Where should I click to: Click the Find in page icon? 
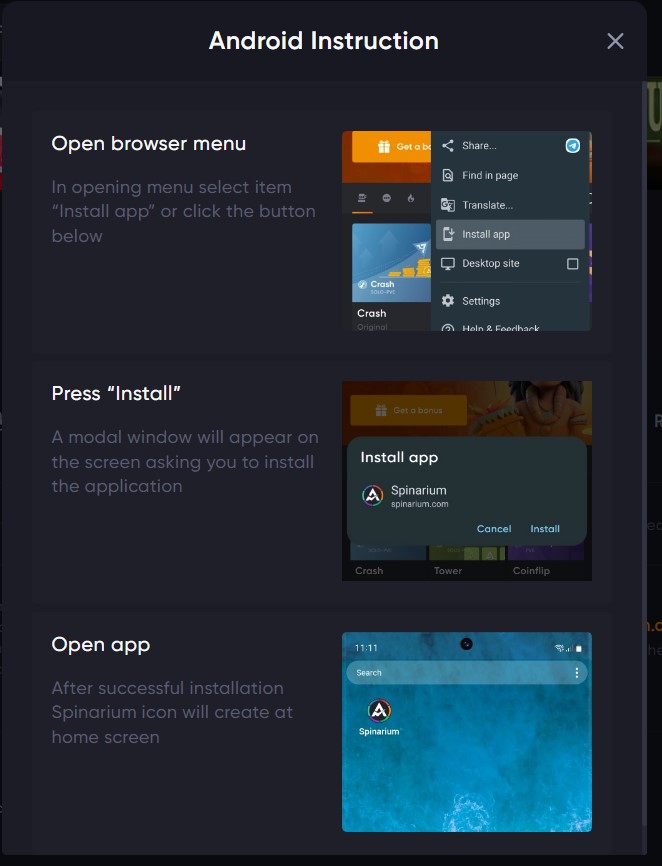coord(448,175)
